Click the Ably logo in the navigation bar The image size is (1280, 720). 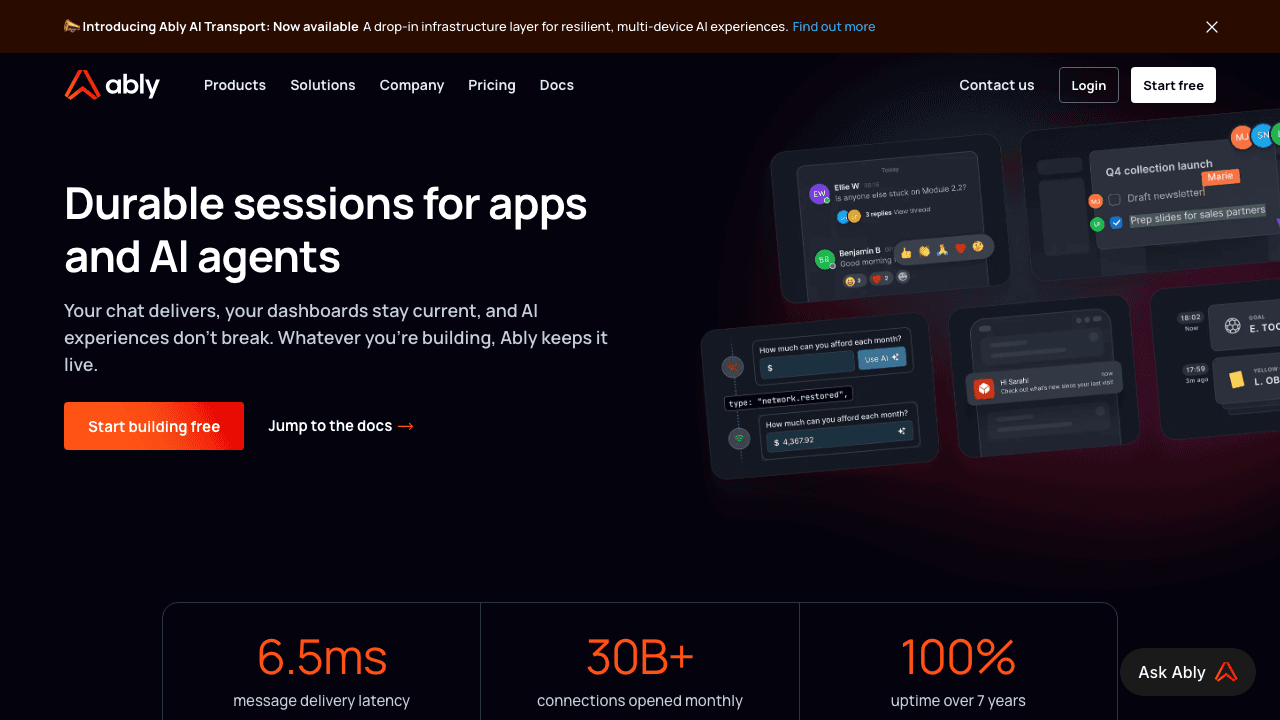point(111,85)
